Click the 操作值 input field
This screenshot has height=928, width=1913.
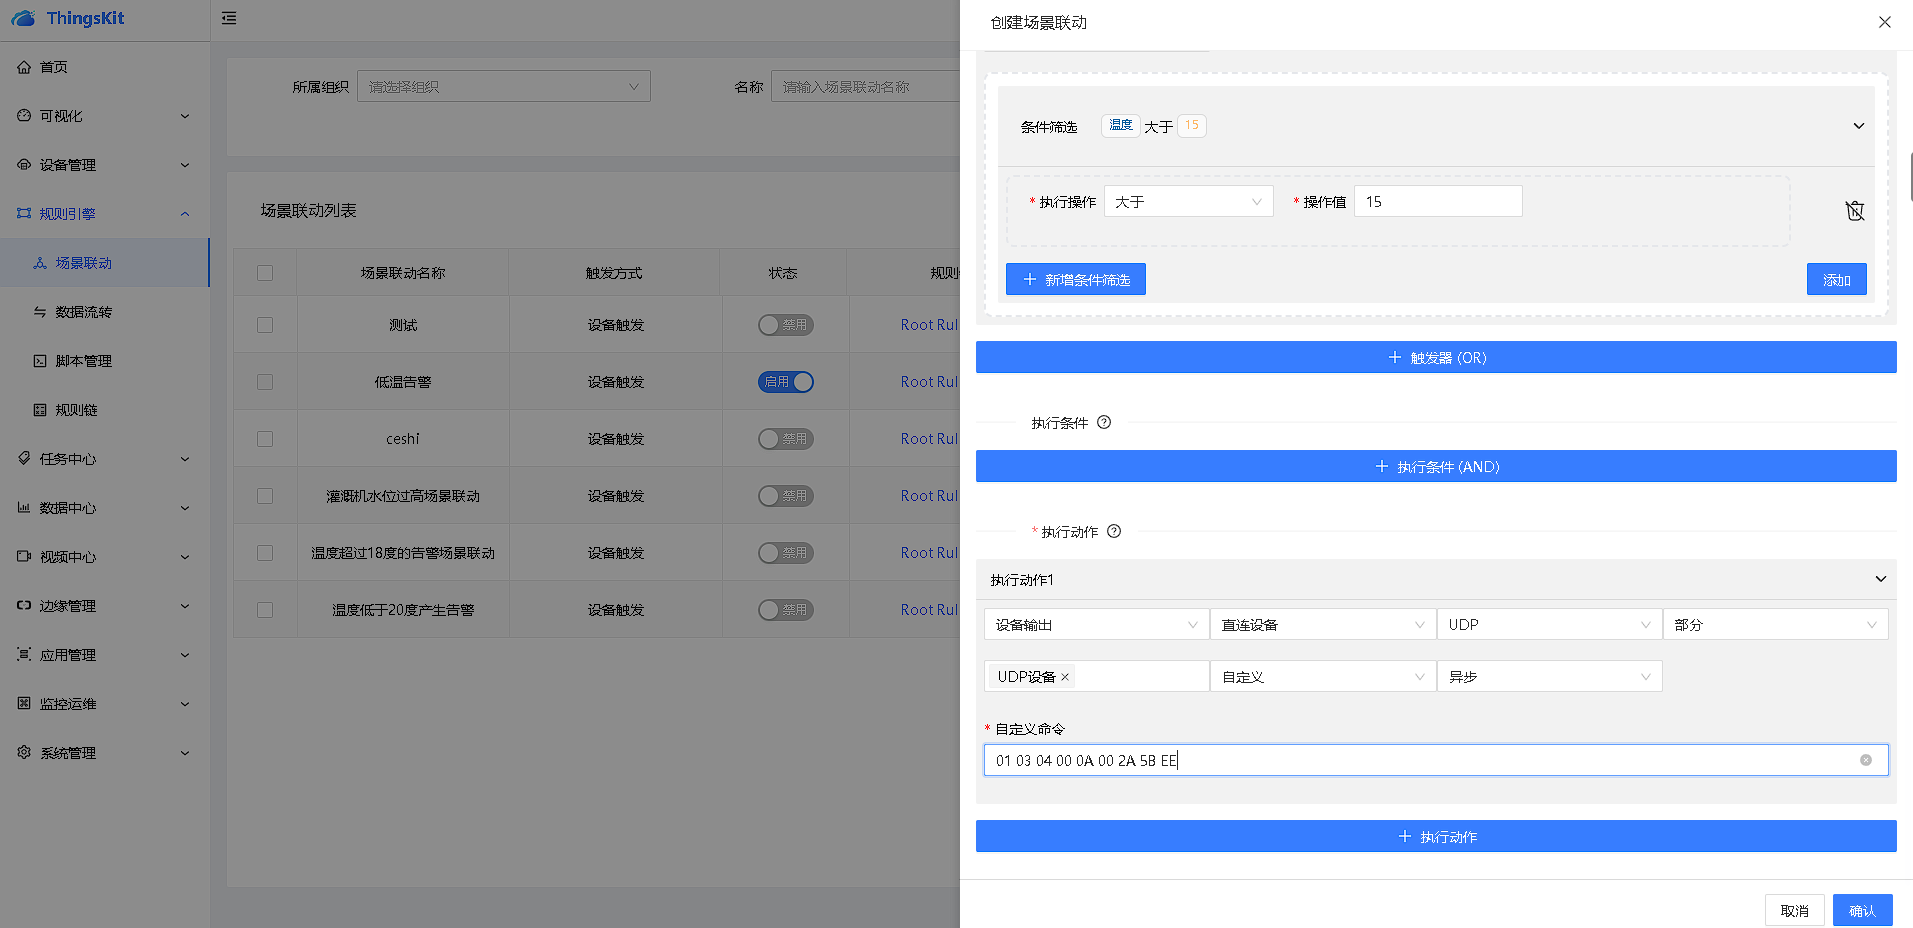pyautogui.click(x=1437, y=202)
